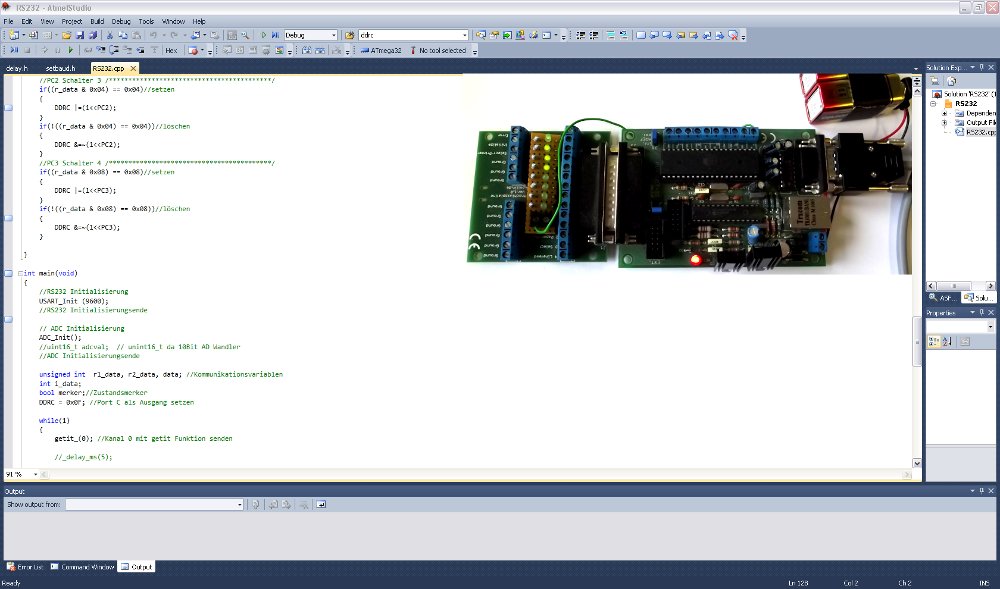The width and height of the screenshot is (1000, 589).
Task: Click the Save All toolbar icon
Action: tap(93, 35)
